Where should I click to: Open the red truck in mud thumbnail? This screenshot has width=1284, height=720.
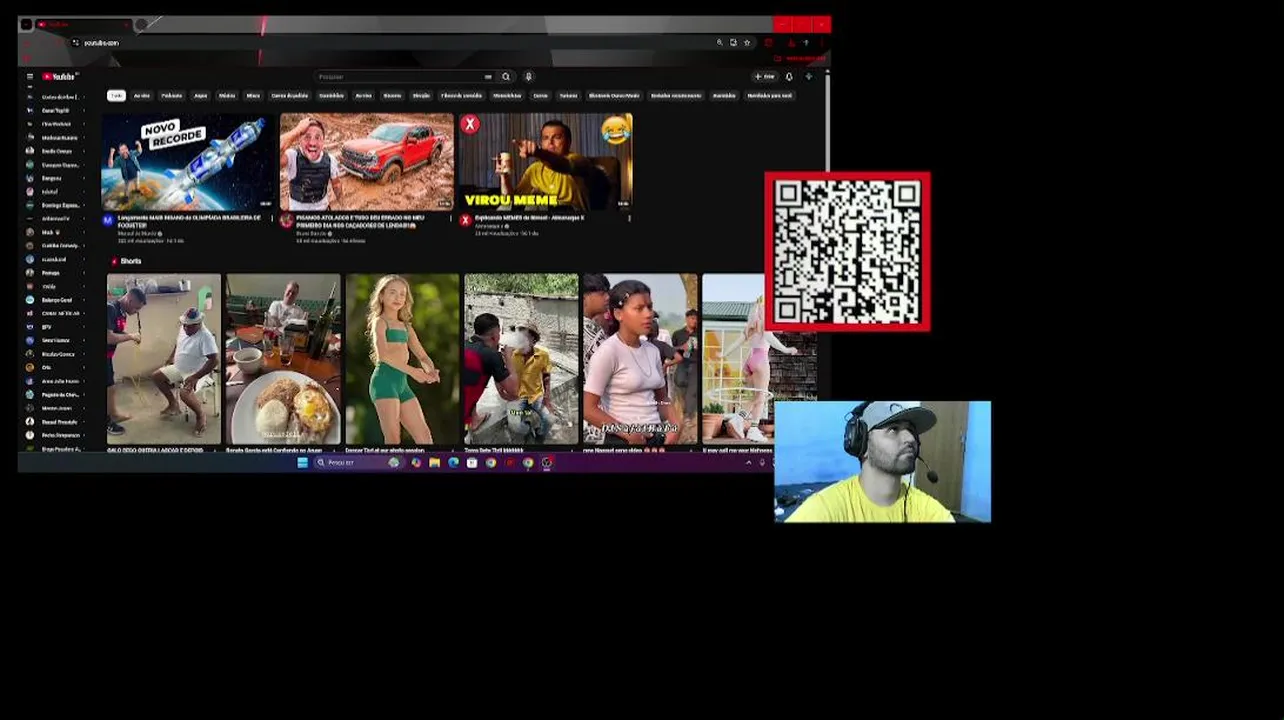pyautogui.click(x=366, y=161)
